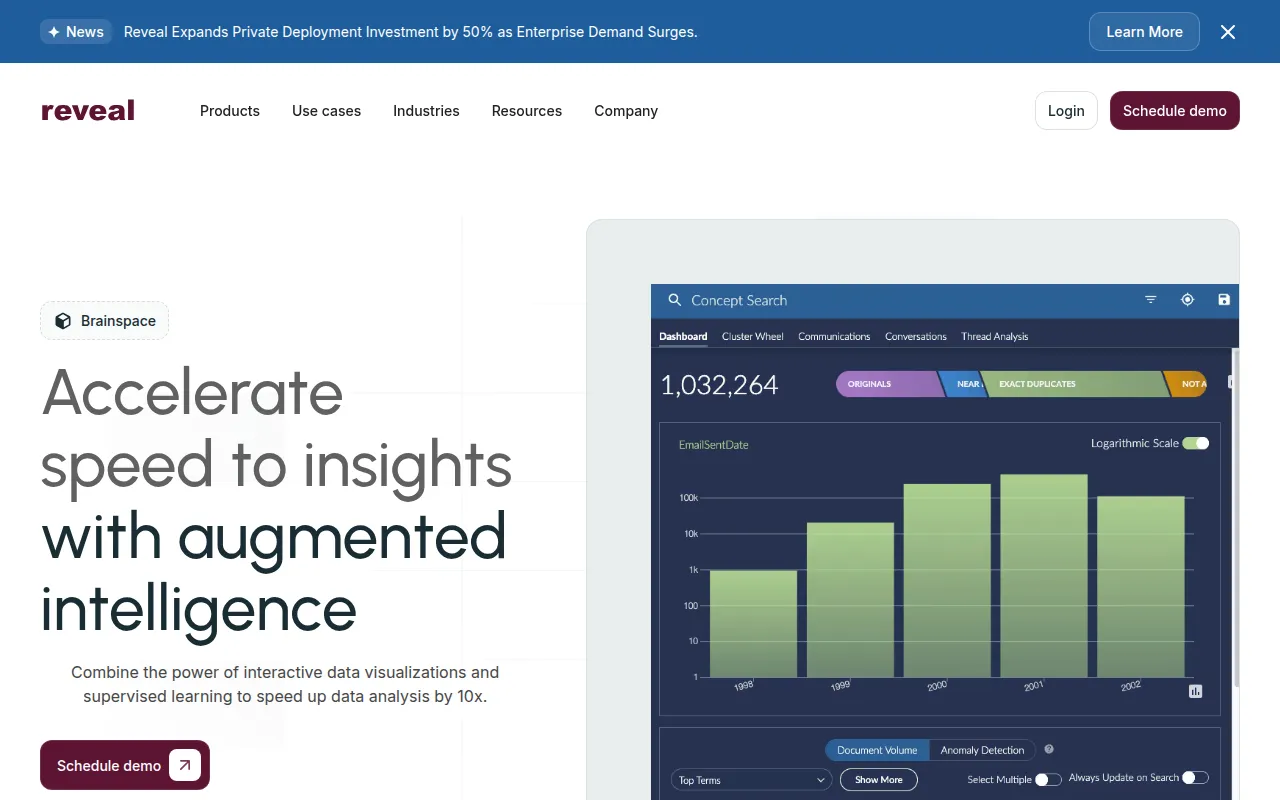Click the reveal logo
1280x800 pixels.
click(x=88, y=111)
